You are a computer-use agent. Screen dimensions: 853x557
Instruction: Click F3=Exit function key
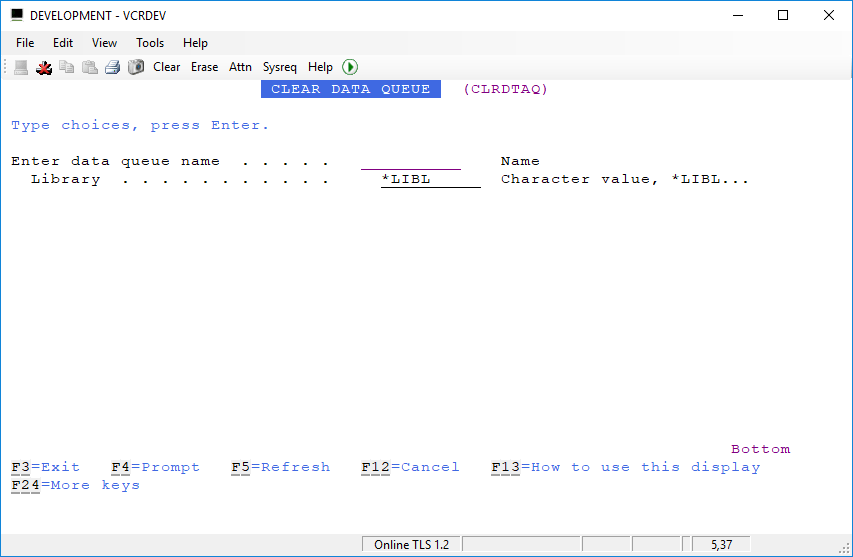[x=46, y=467]
